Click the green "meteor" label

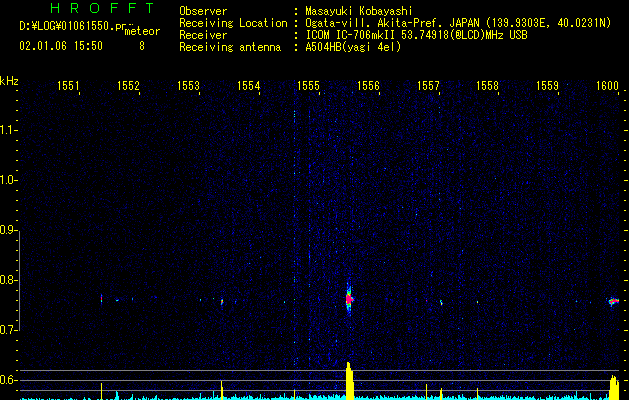click(x=142, y=31)
